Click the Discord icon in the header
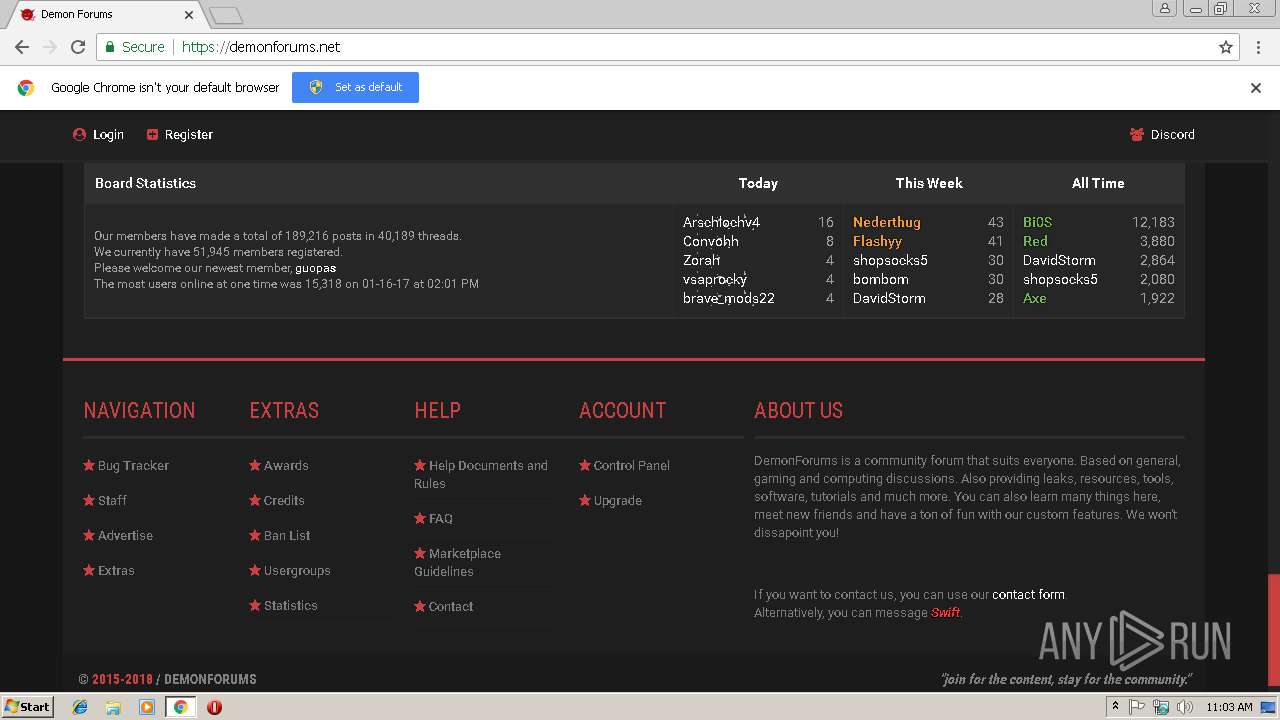The height and width of the screenshot is (720, 1280). 1137,134
